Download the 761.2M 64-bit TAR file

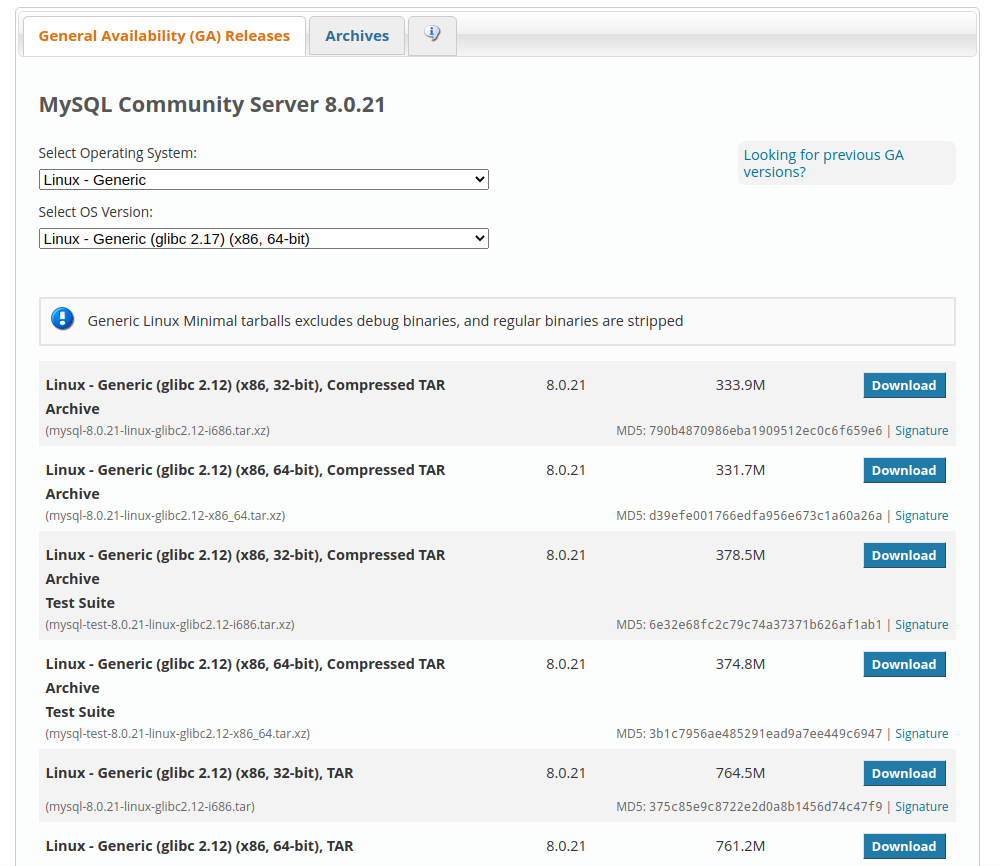click(903, 847)
